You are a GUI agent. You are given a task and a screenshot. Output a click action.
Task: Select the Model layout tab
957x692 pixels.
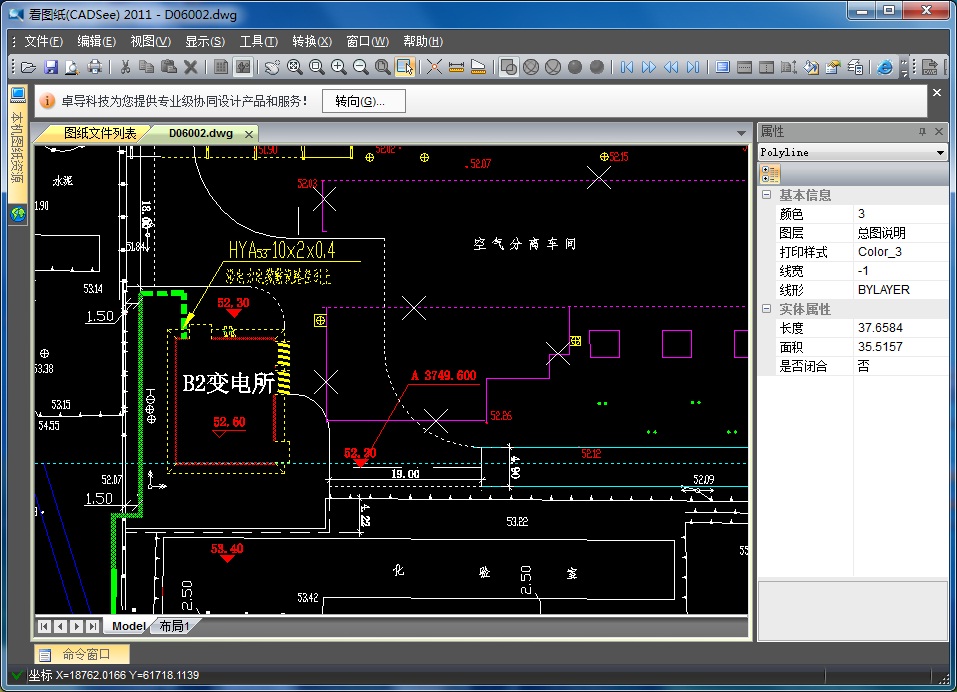pos(128,626)
